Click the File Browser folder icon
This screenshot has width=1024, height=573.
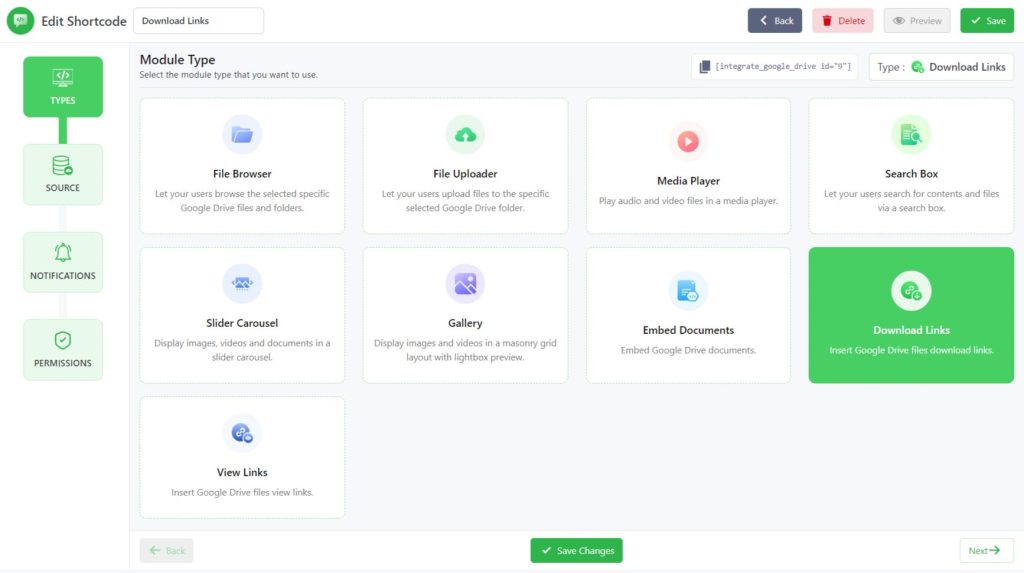click(242, 135)
